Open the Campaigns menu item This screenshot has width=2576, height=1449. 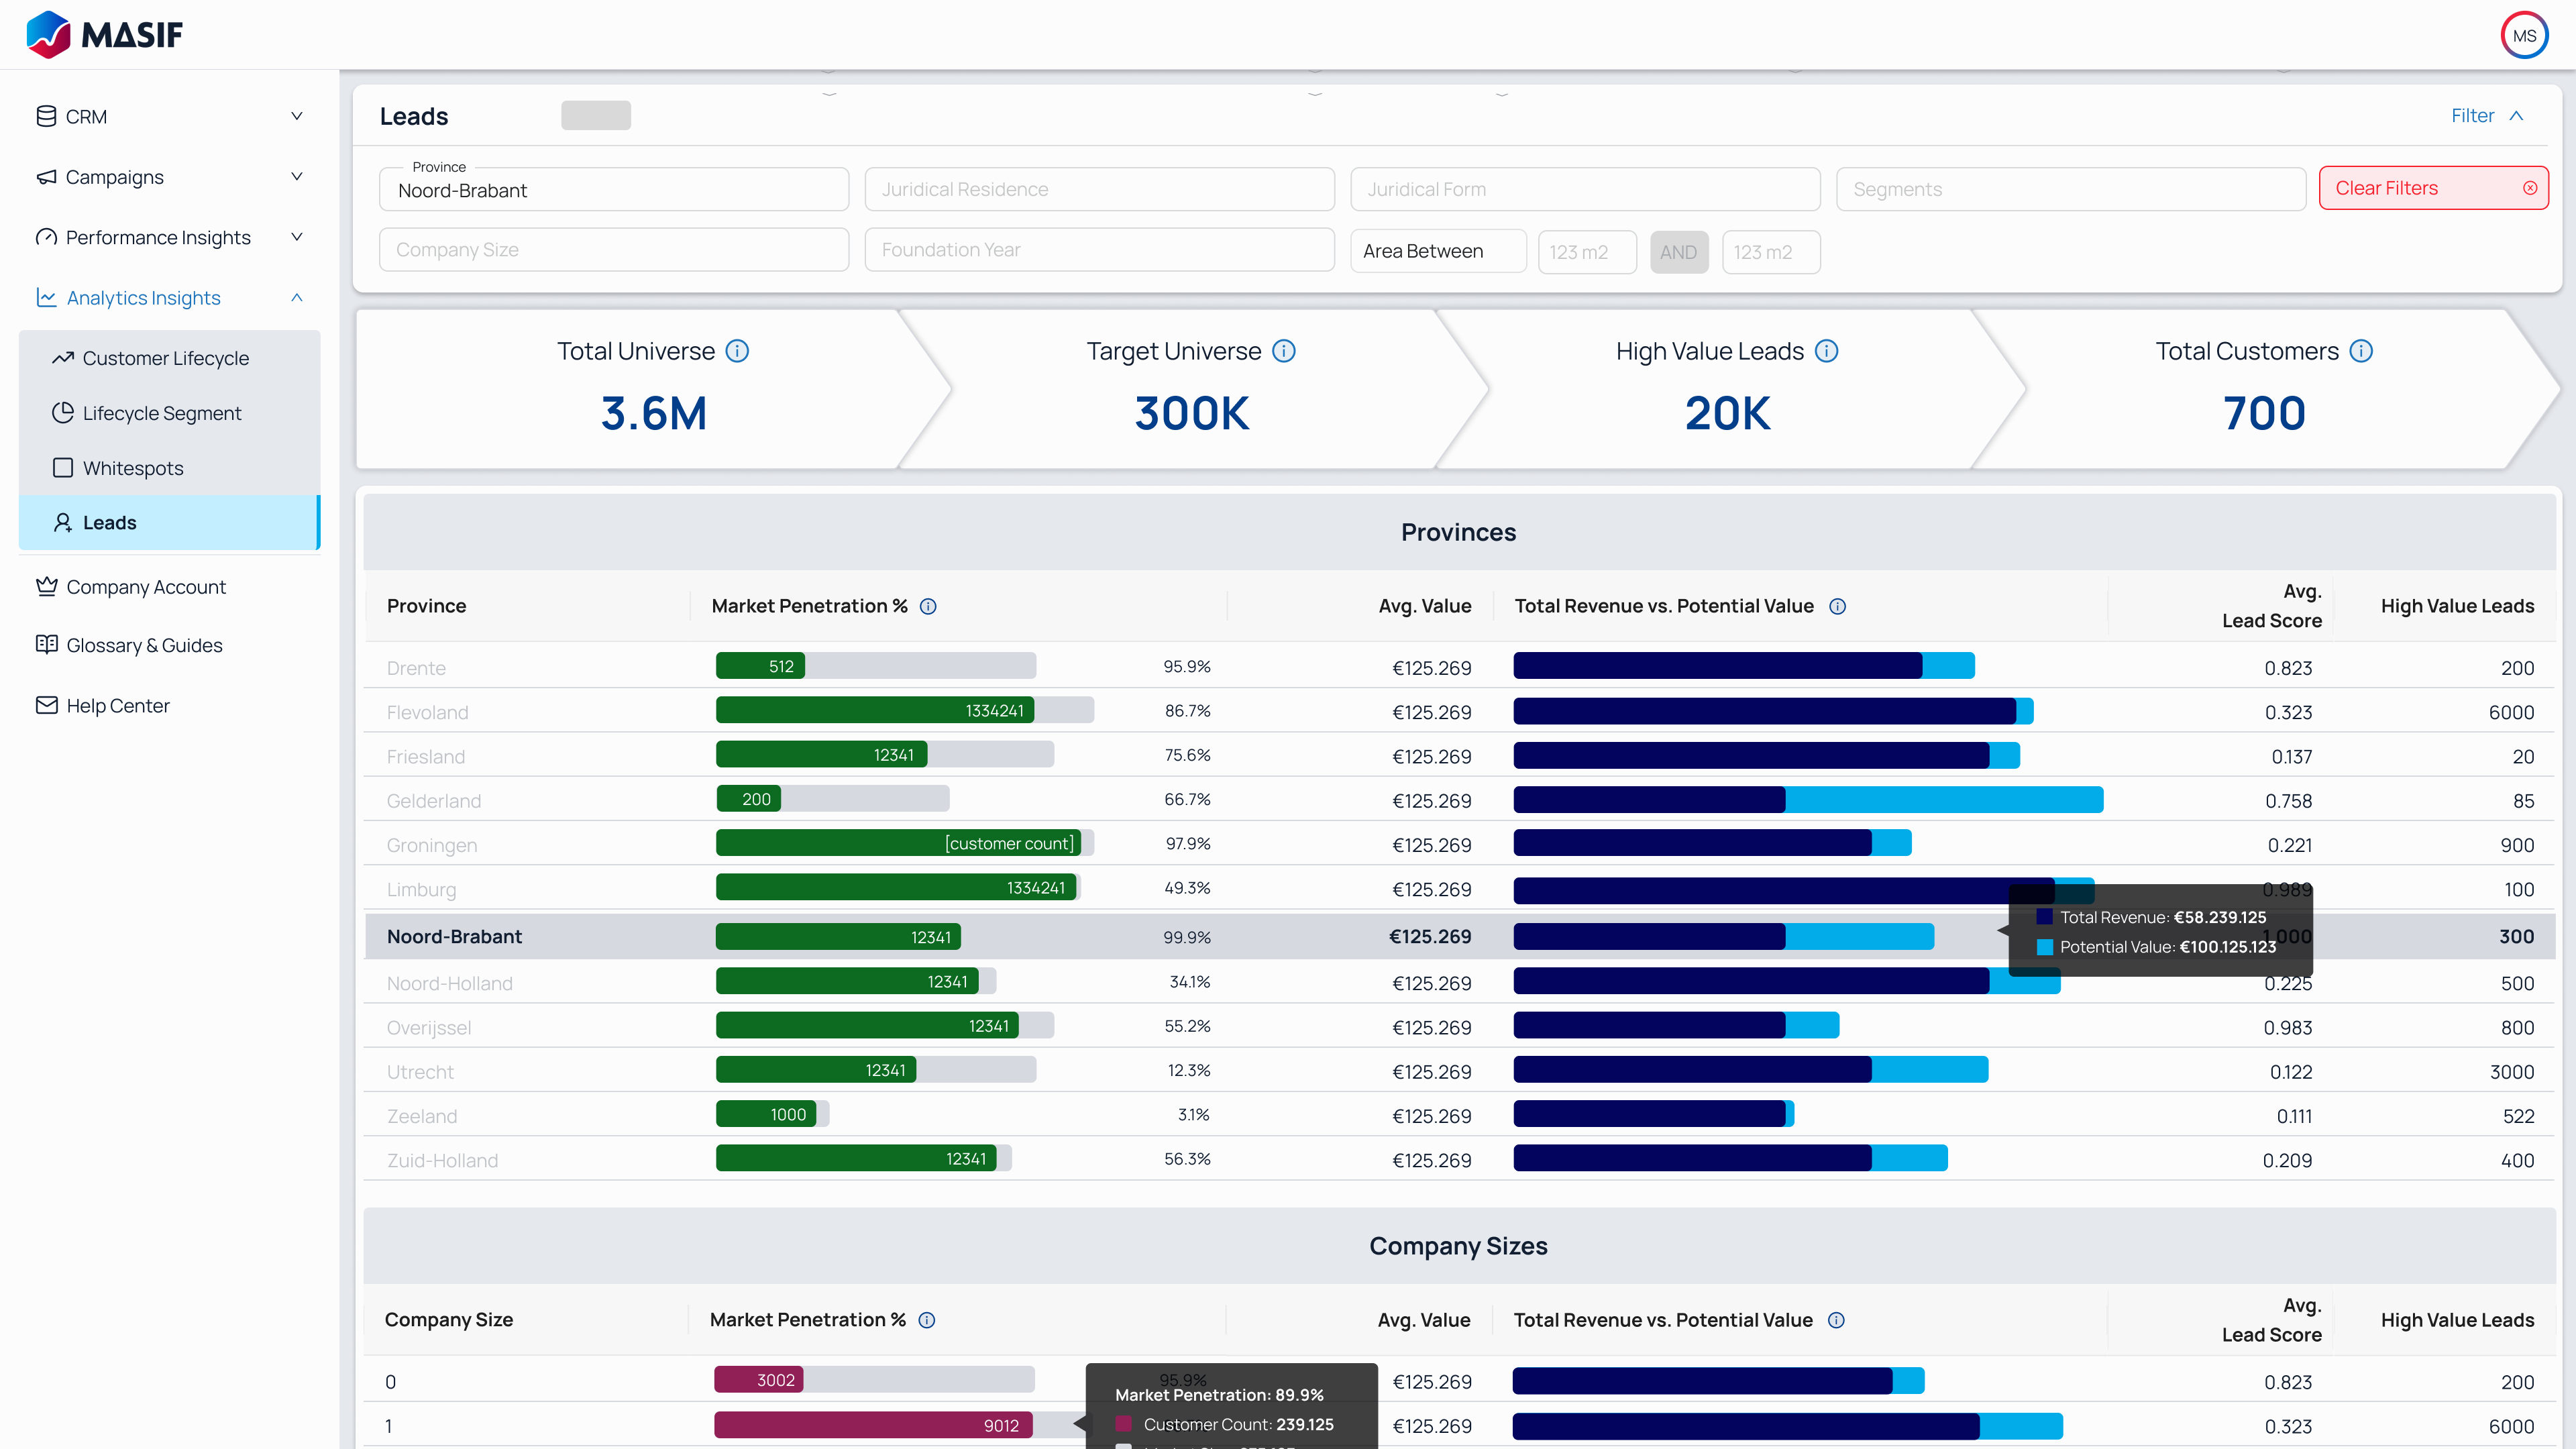coord(114,177)
